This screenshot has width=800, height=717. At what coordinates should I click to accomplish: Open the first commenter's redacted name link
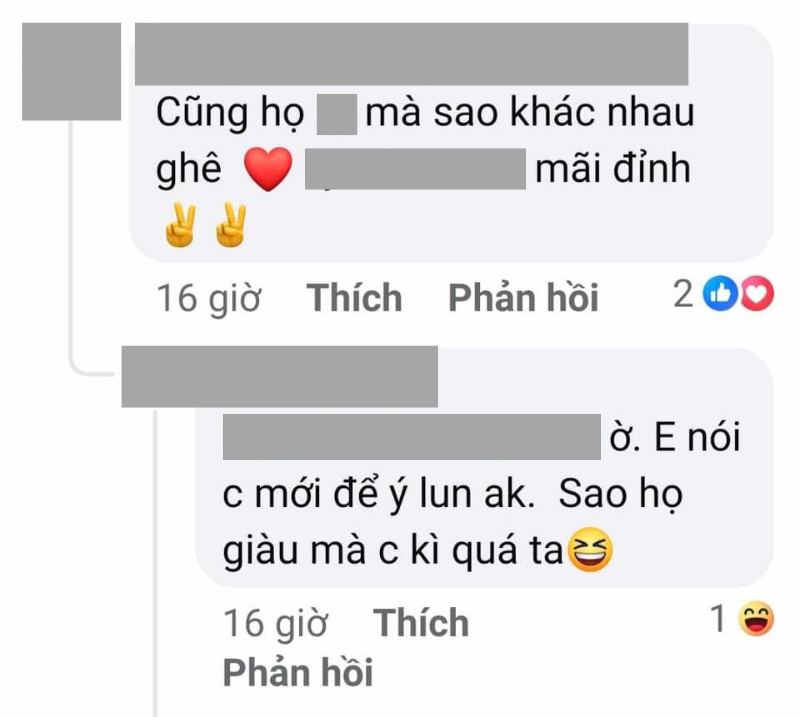411,54
